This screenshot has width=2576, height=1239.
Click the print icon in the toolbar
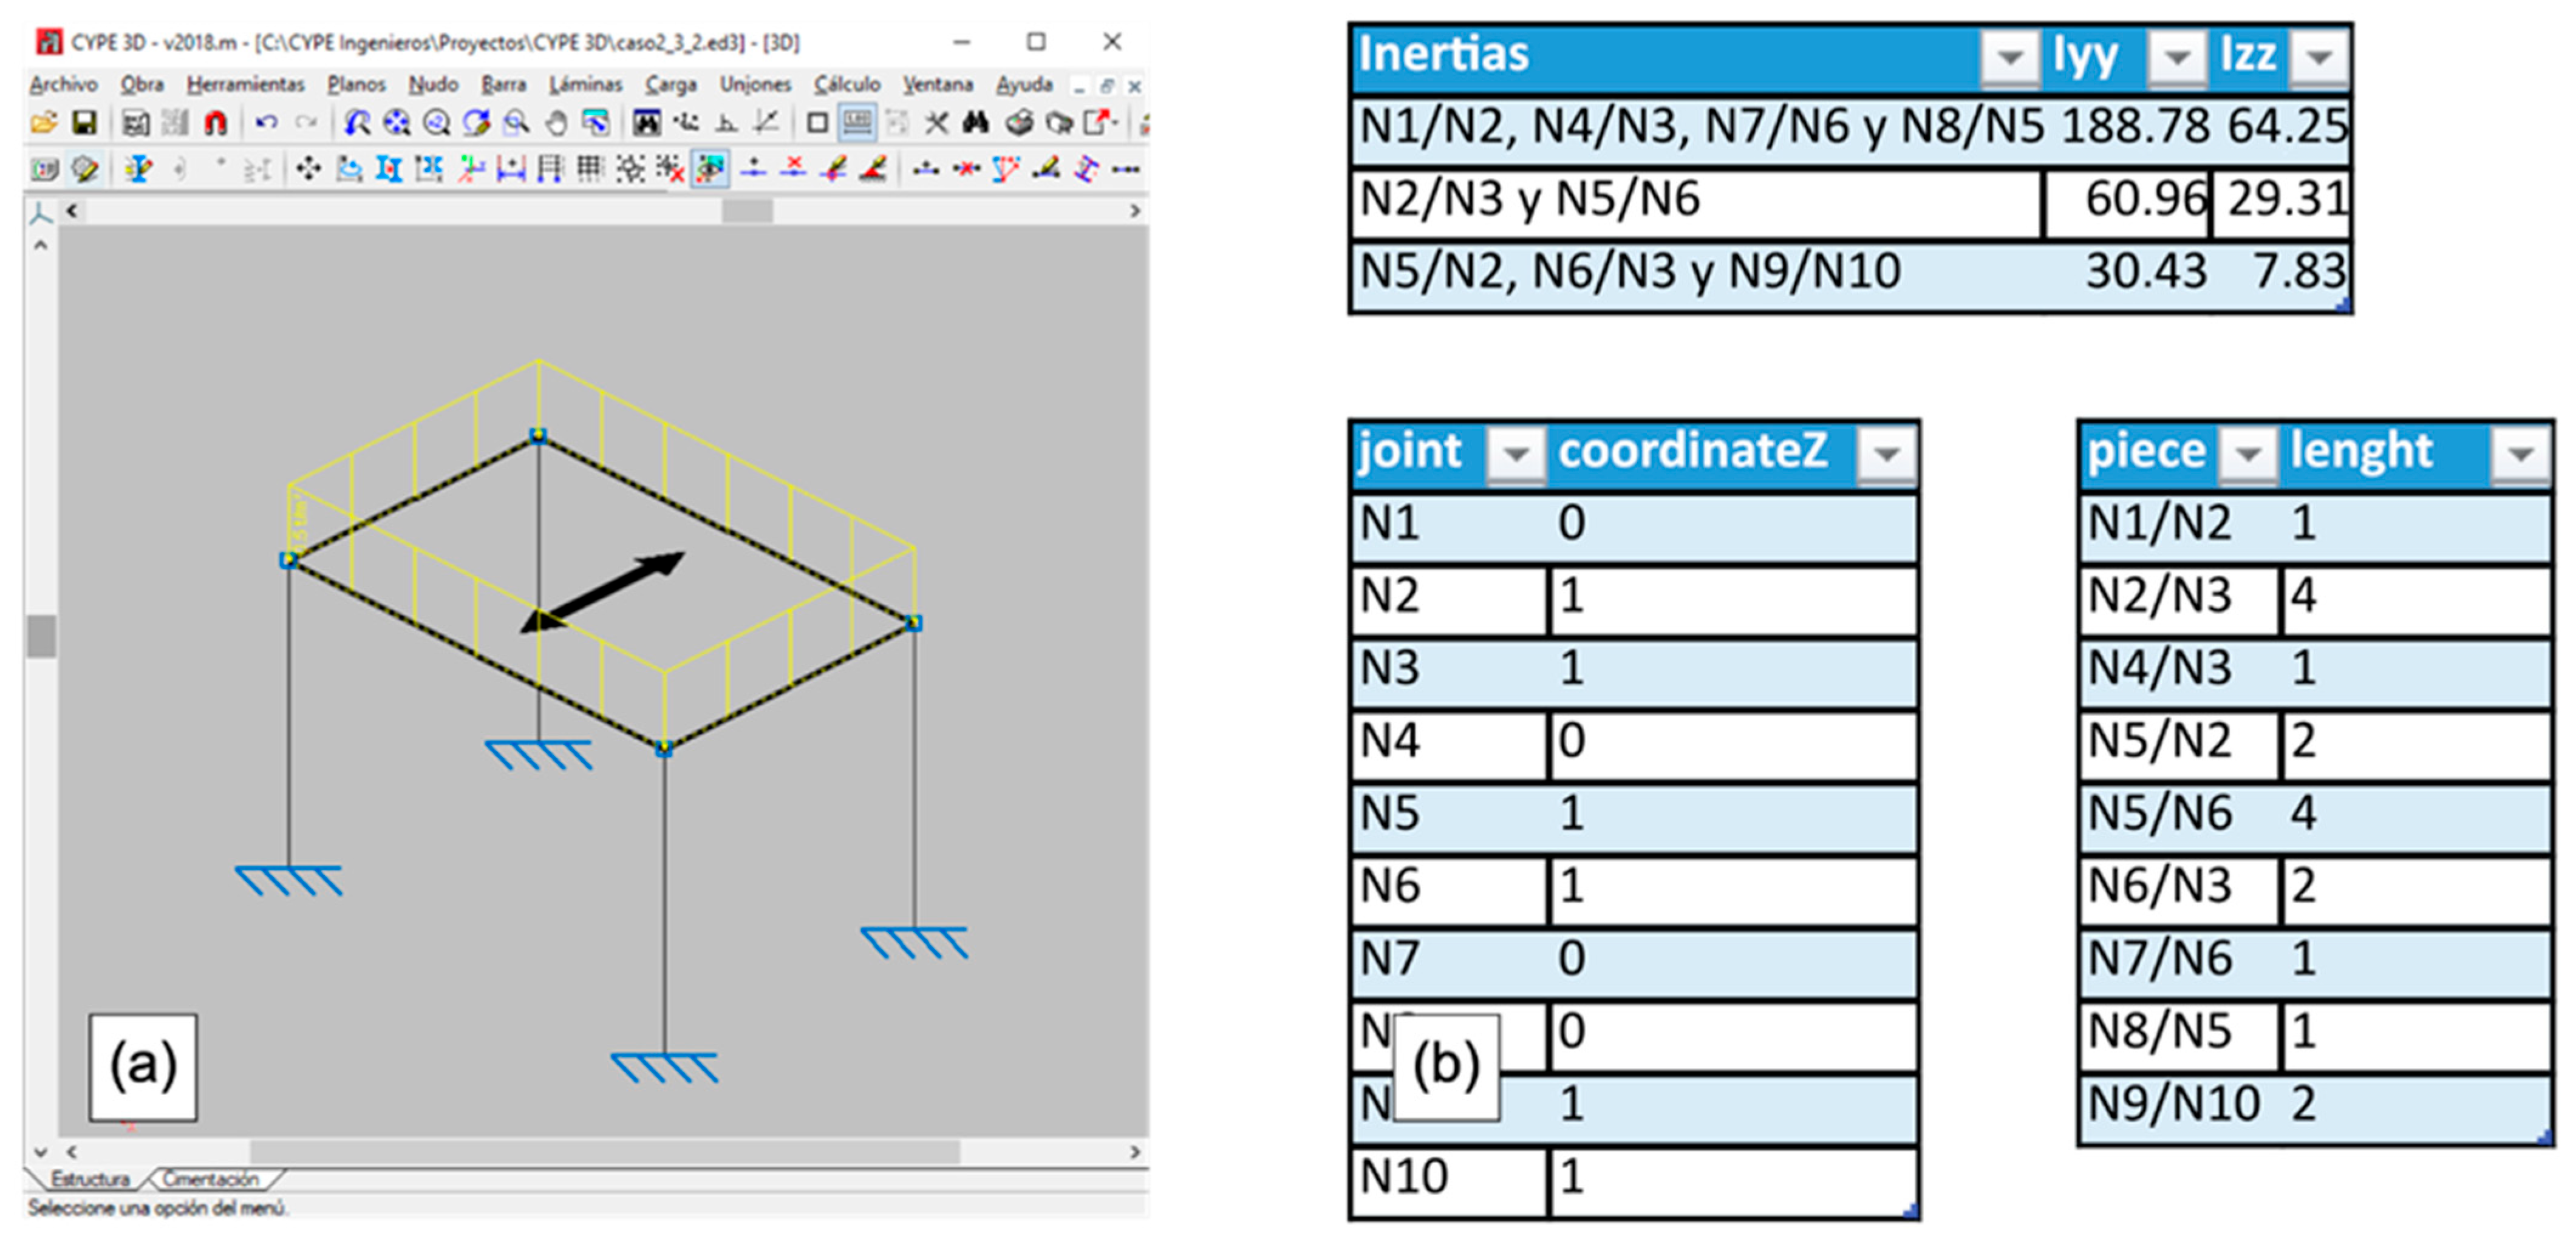tap(1019, 123)
